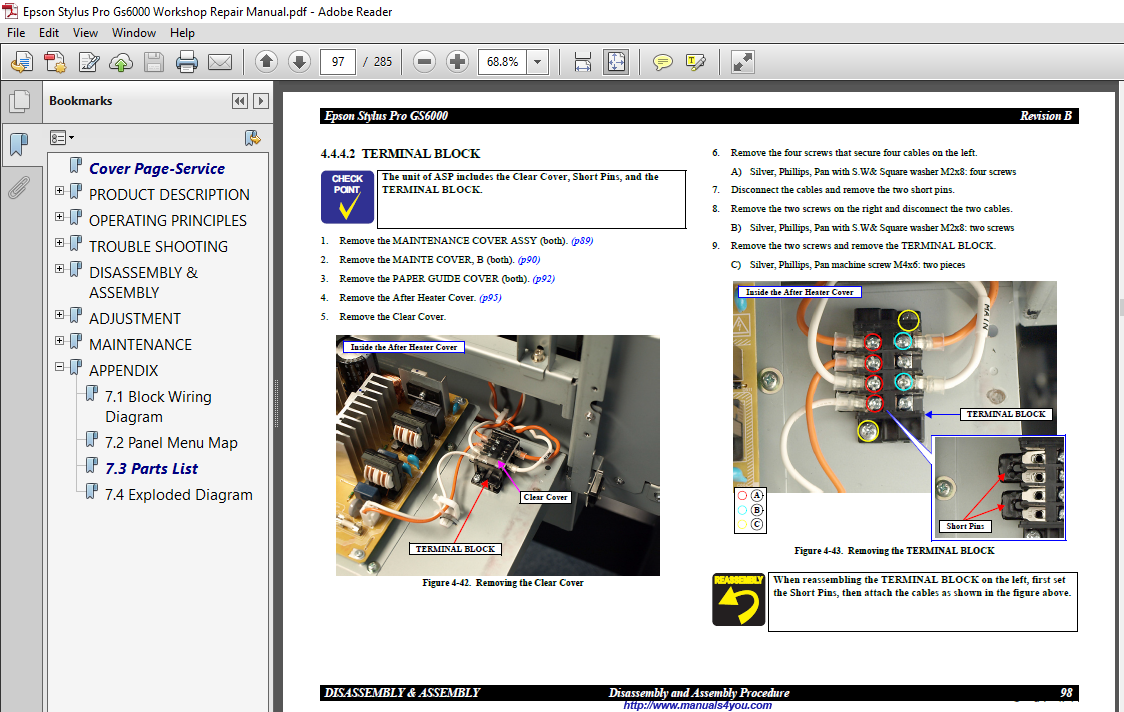Select the Bookmarks panel icon
Screen dimensions: 1124x712
[x=19, y=144]
